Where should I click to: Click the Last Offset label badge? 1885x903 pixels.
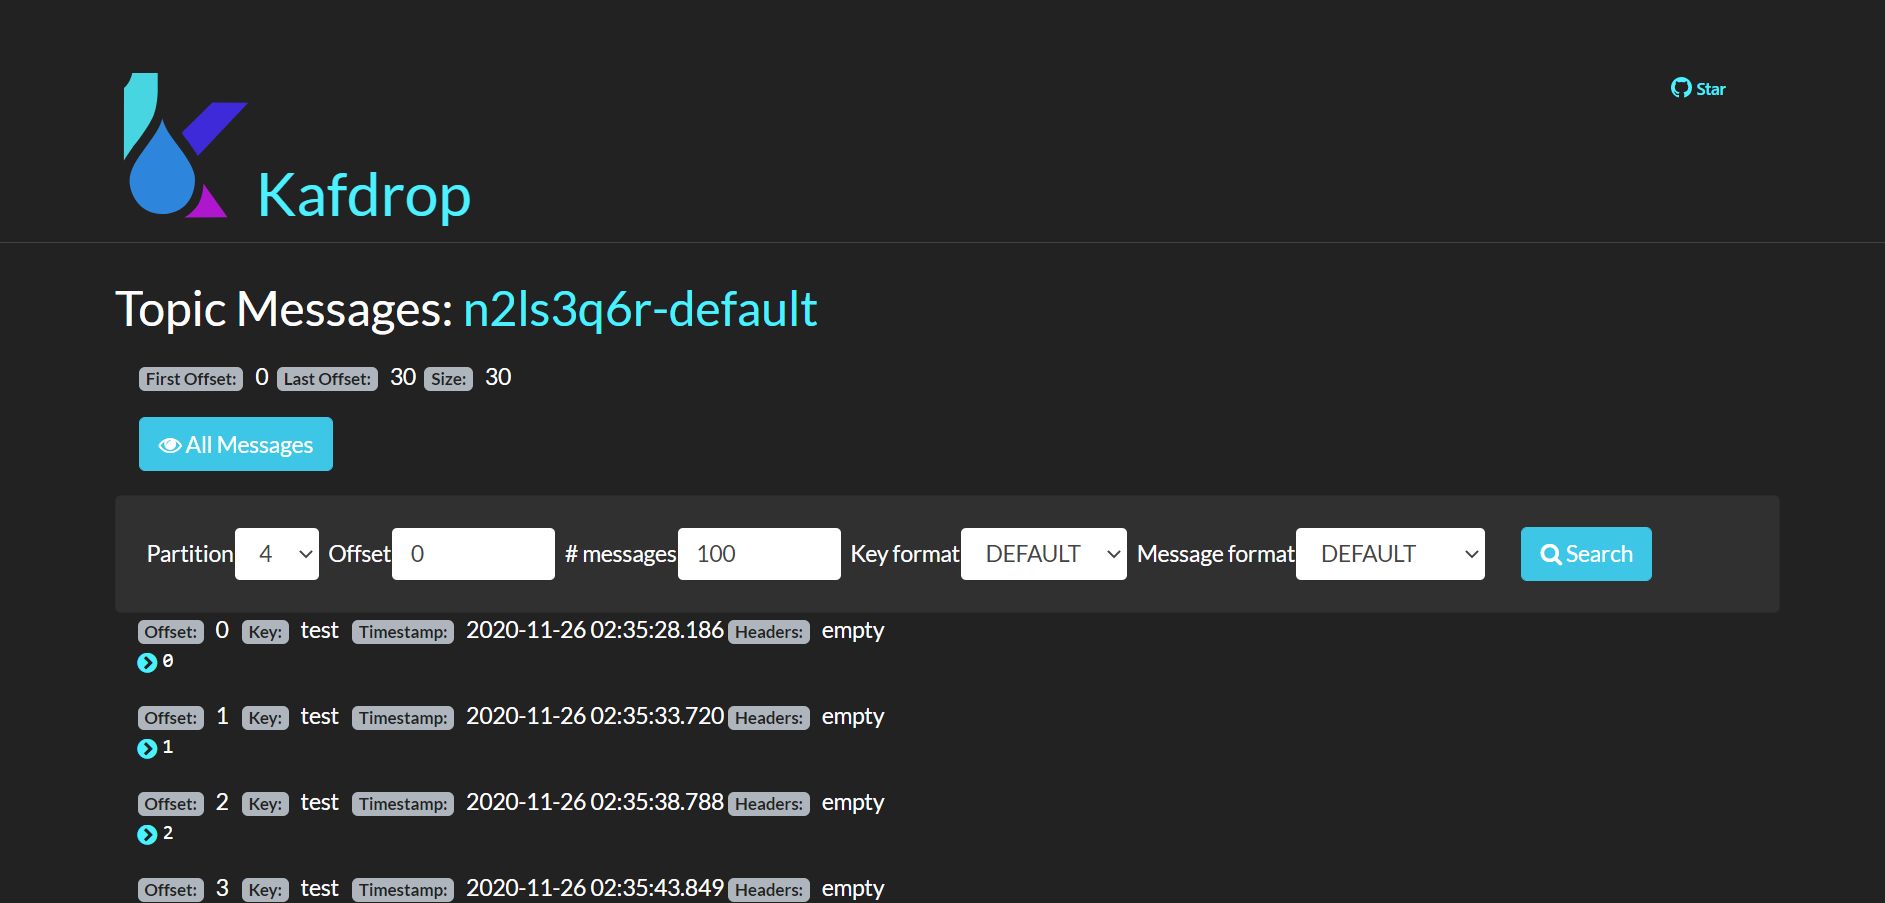(327, 379)
